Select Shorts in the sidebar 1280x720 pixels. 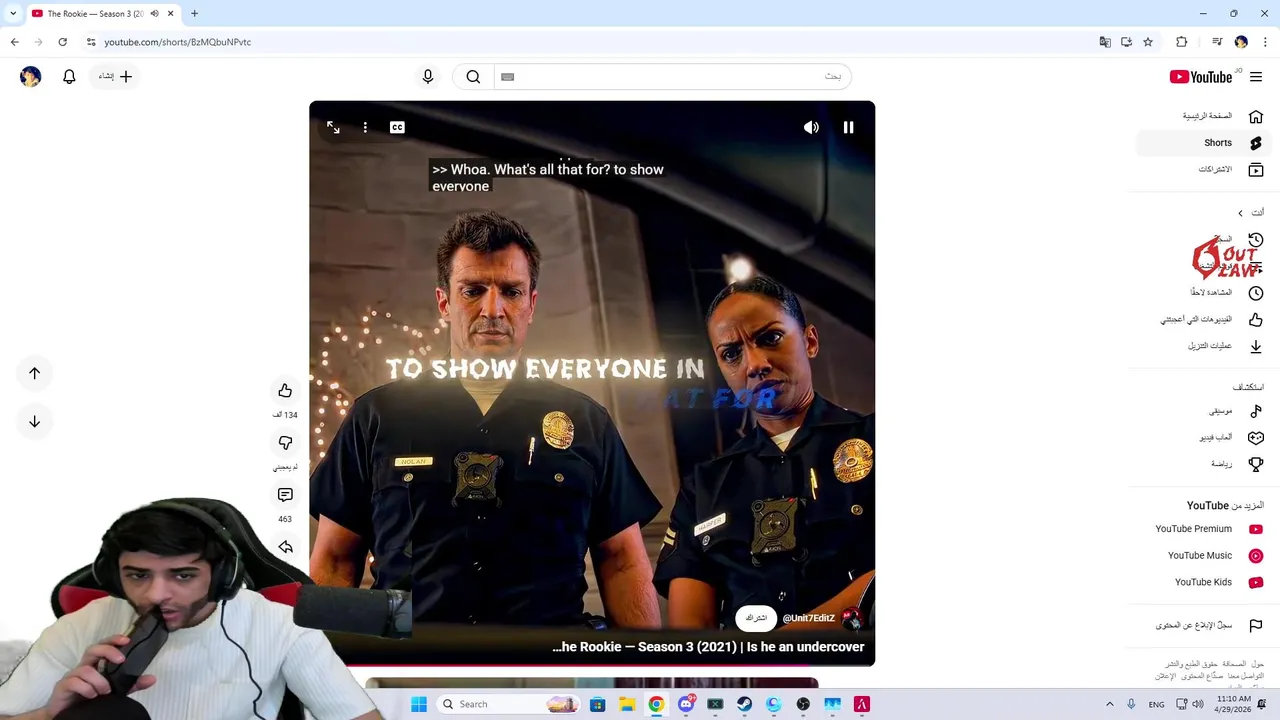click(x=1204, y=143)
